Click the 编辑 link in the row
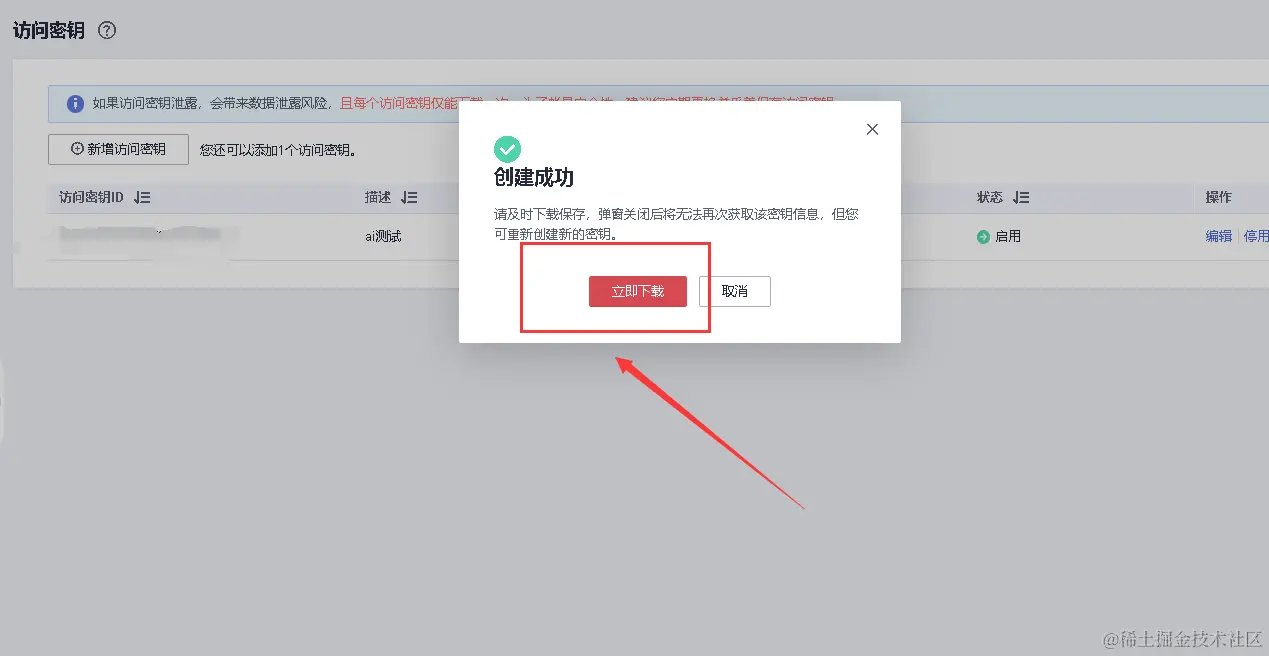Viewport: 1269px width, 656px height. coord(1218,237)
